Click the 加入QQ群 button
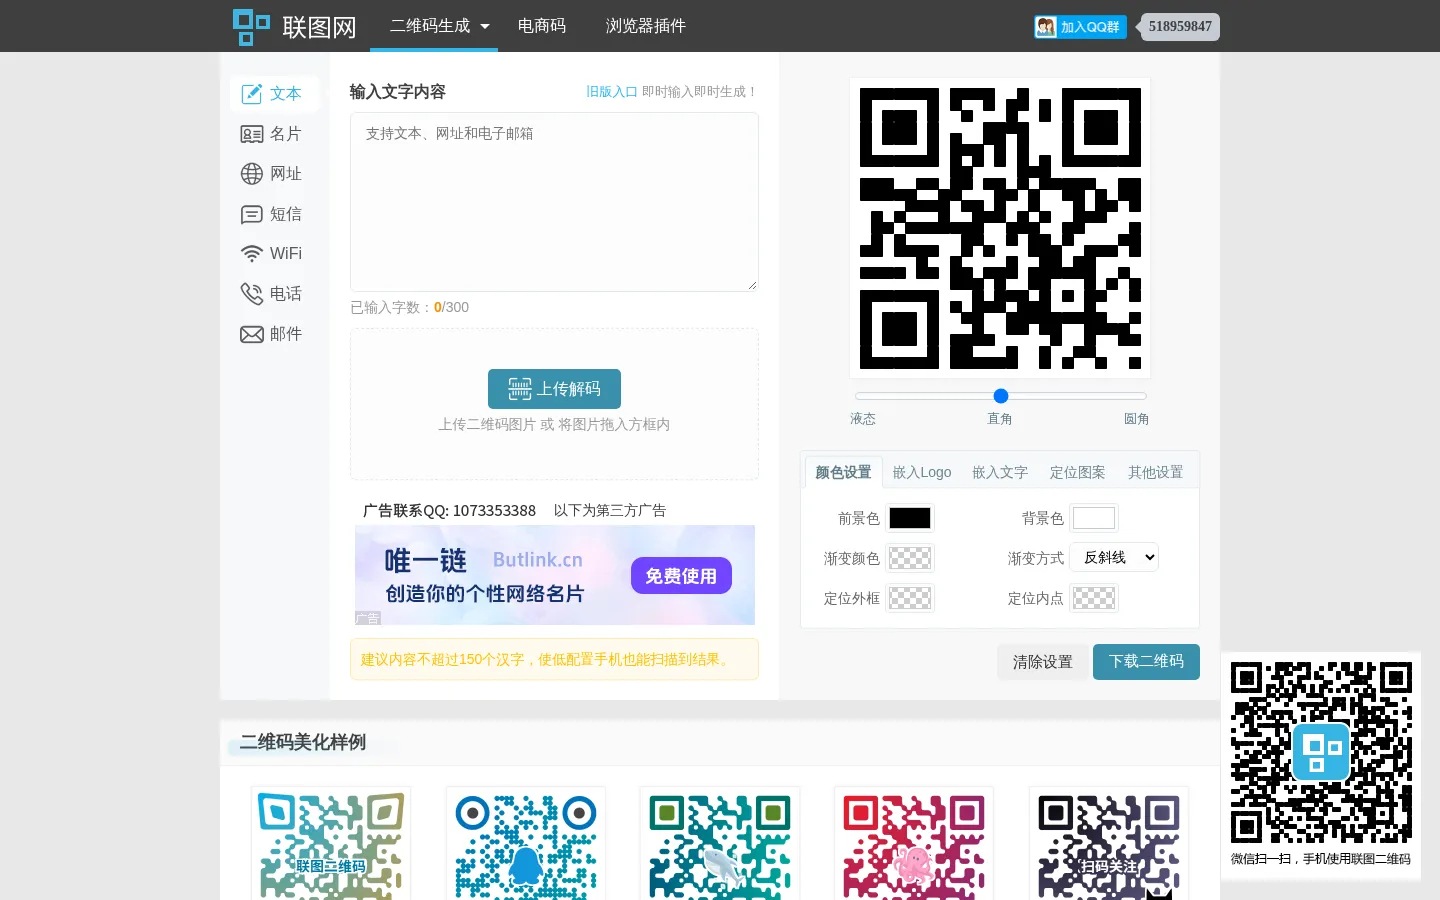The image size is (1440, 900). pyautogui.click(x=1080, y=27)
